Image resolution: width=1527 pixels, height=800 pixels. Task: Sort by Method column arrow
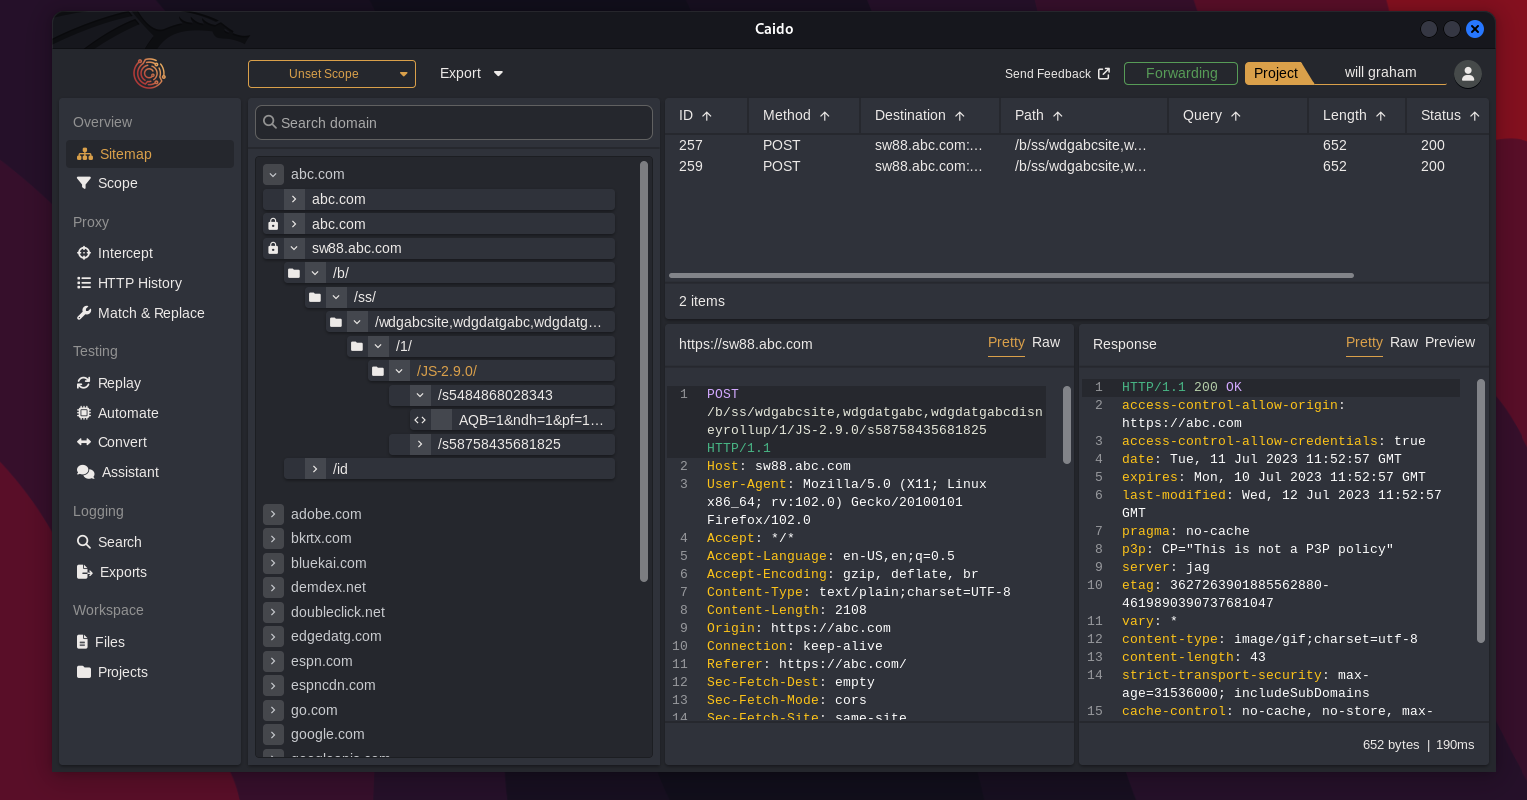click(x=825, y=116)
